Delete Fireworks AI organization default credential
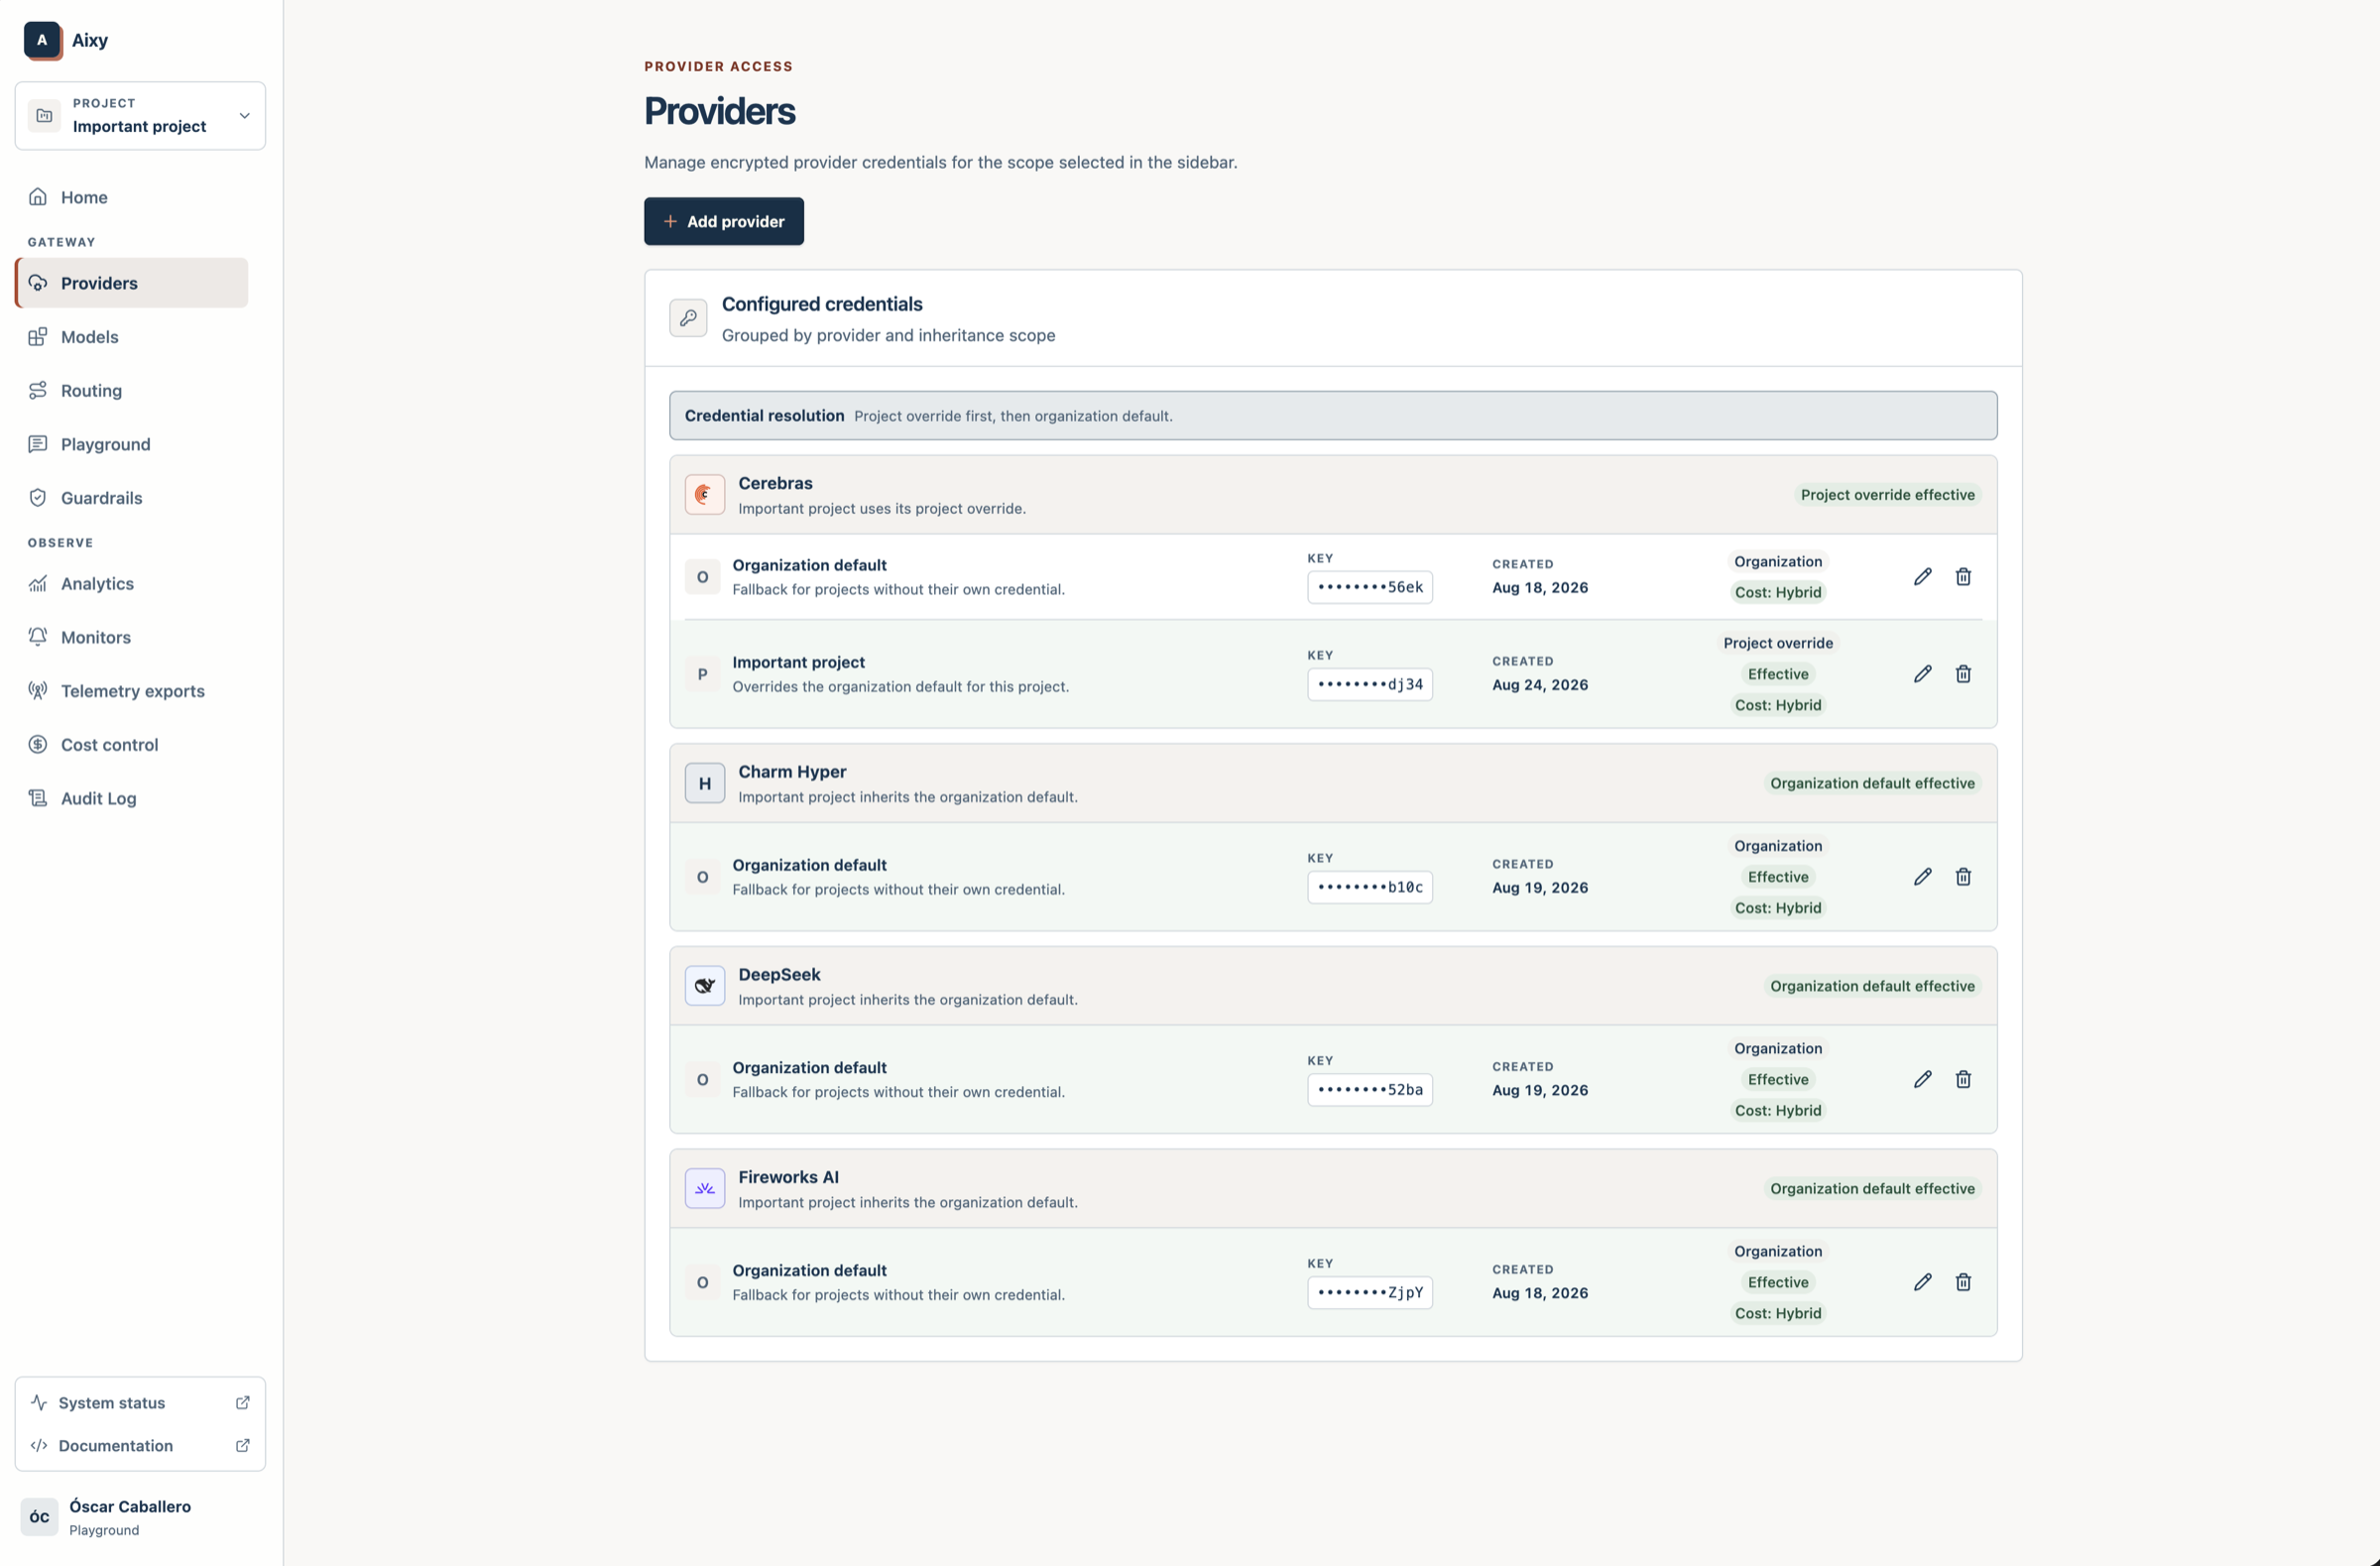The image size is (2380, 1566). click(x=1963, y=1283)
